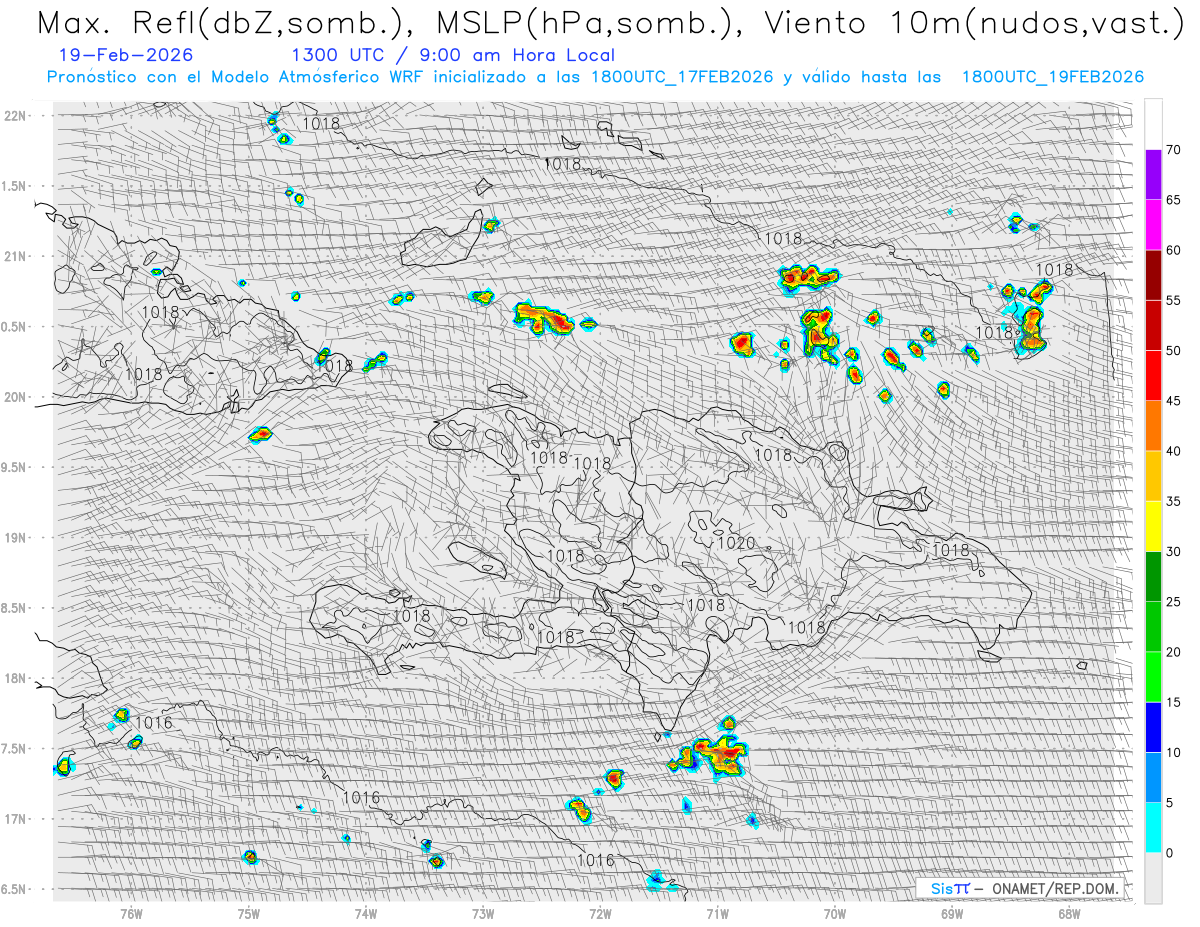Click the cyan 0–5 dBZ colorbar segment
The height and width of the screenshot is (927, 1200).
pos(1153,827)
